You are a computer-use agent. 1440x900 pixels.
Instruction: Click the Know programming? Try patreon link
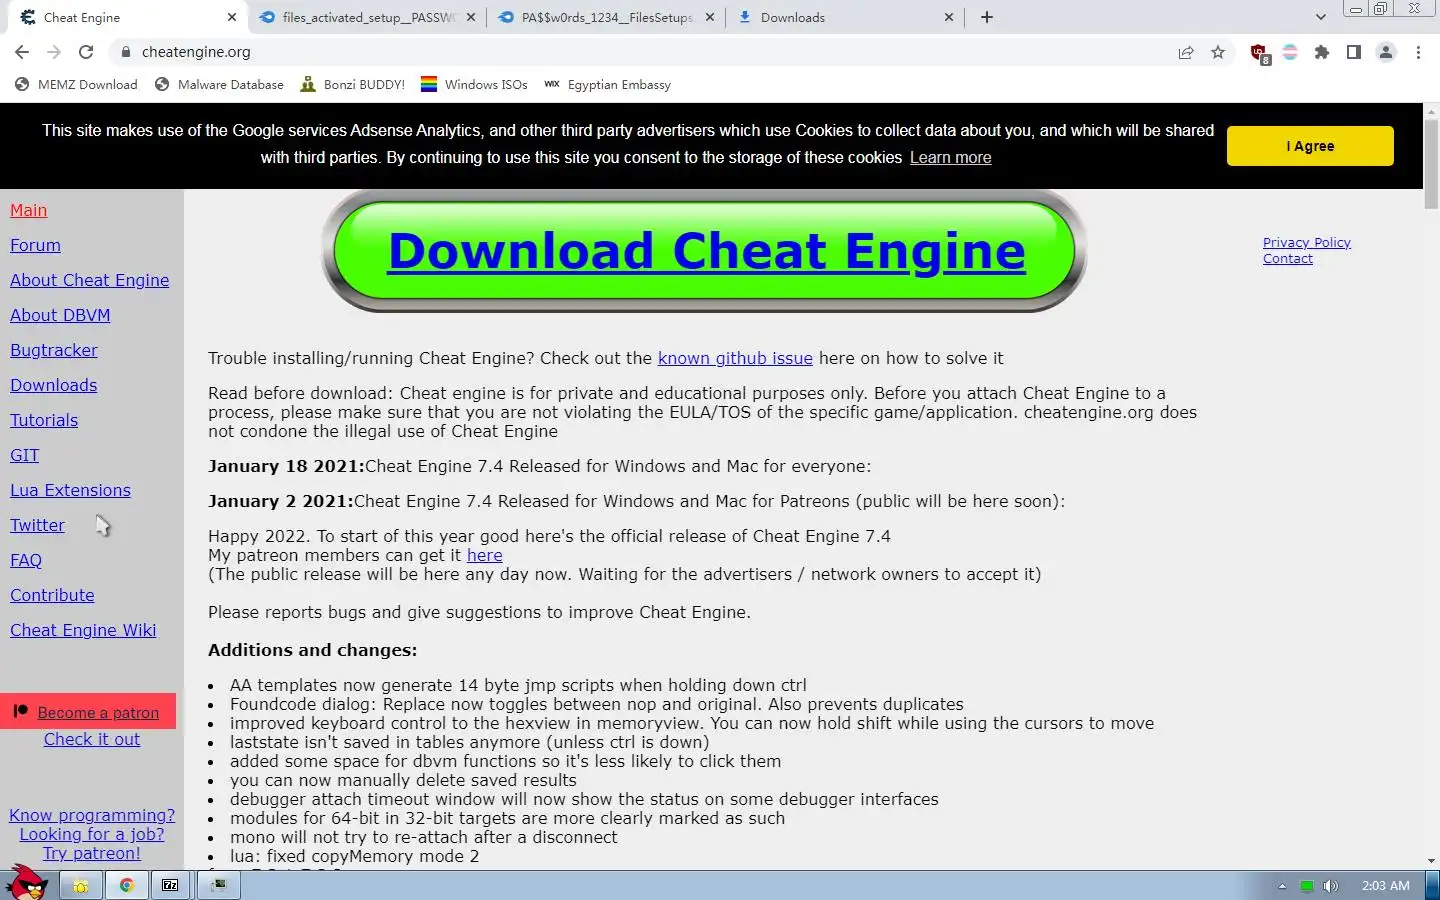pos(92,834)
